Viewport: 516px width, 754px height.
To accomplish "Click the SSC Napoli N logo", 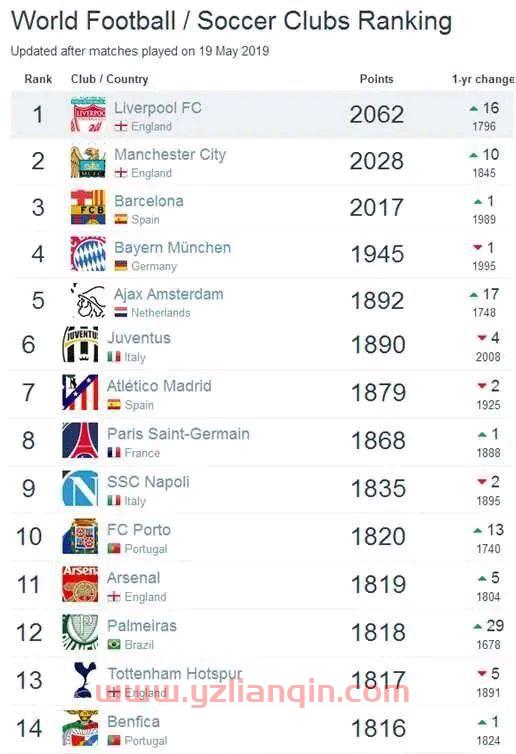I will 80,489.
